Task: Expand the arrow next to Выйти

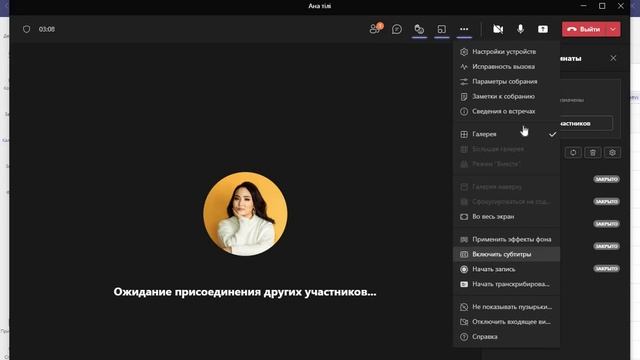Action: tap(613, 29)
